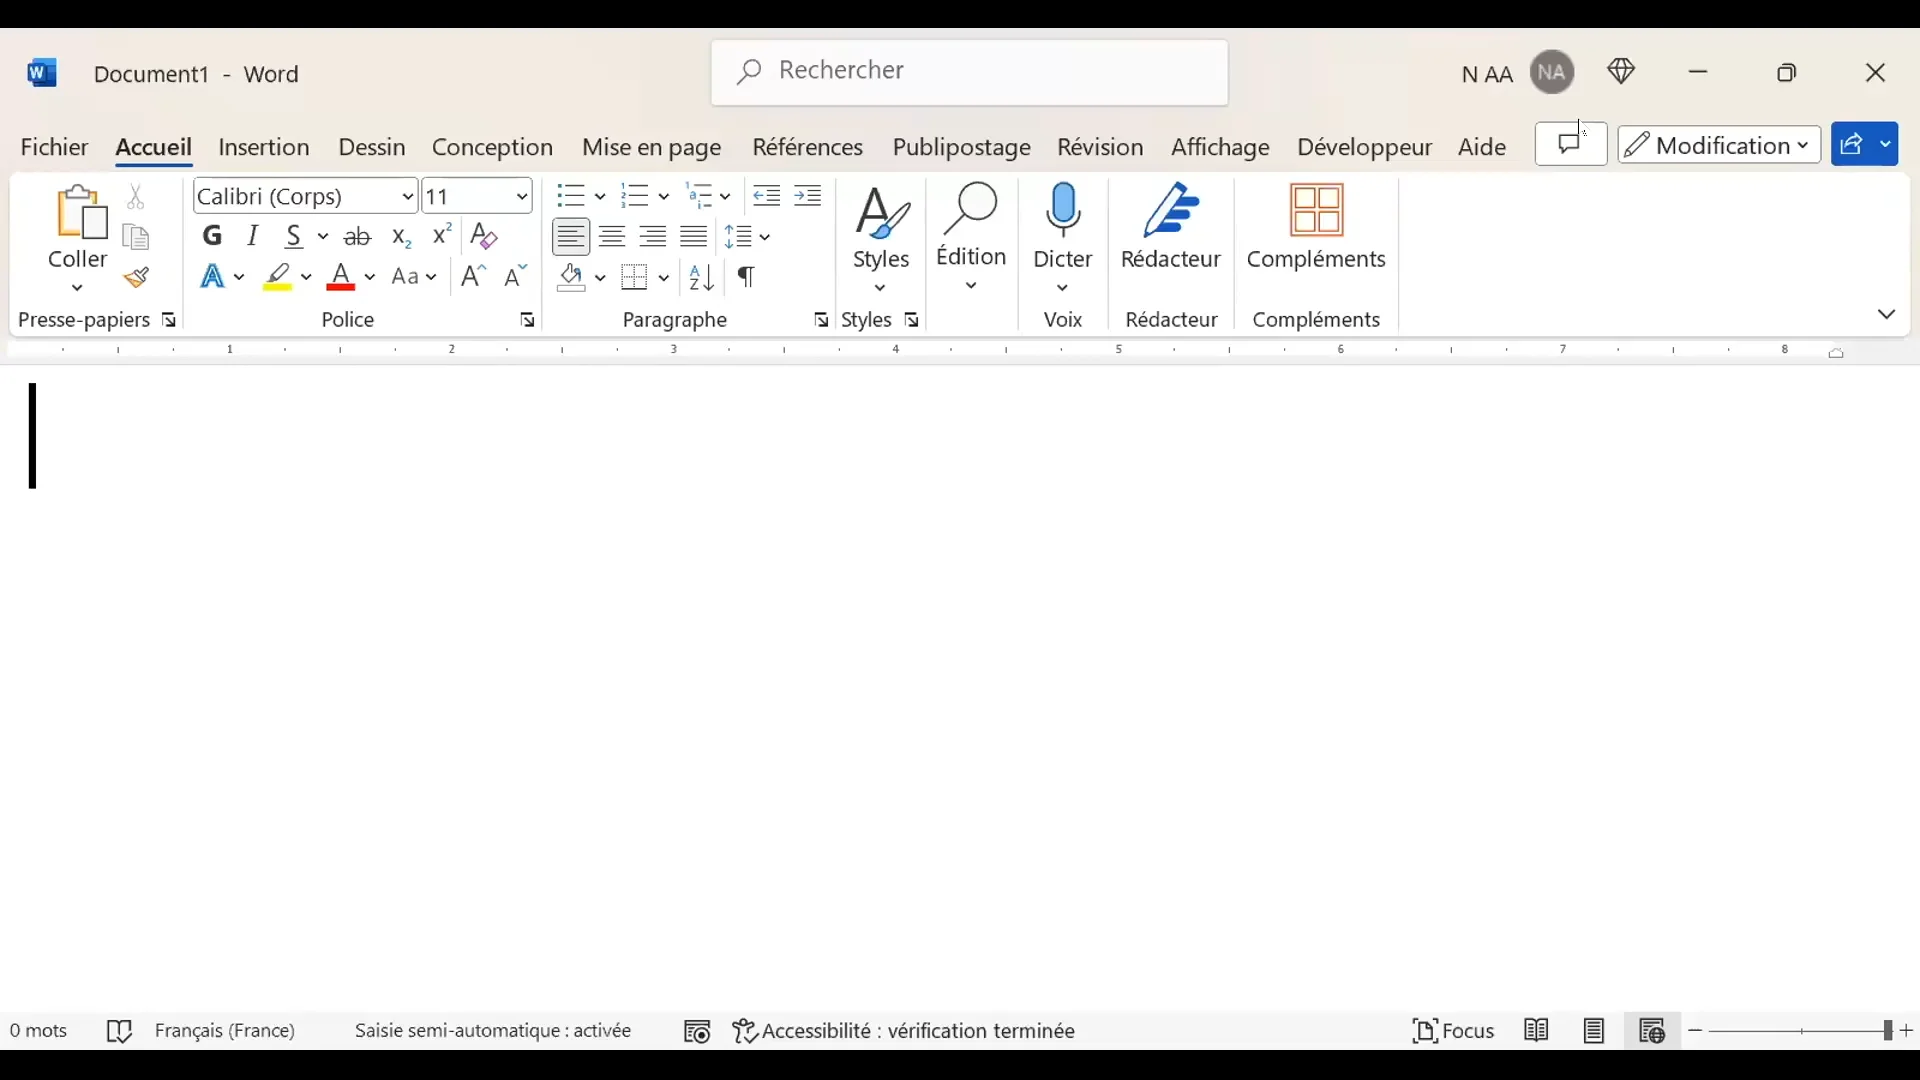Open Paragraphe dialog launcher
The width and height of the screenshot is (1920, 1080).
point(822,321)
